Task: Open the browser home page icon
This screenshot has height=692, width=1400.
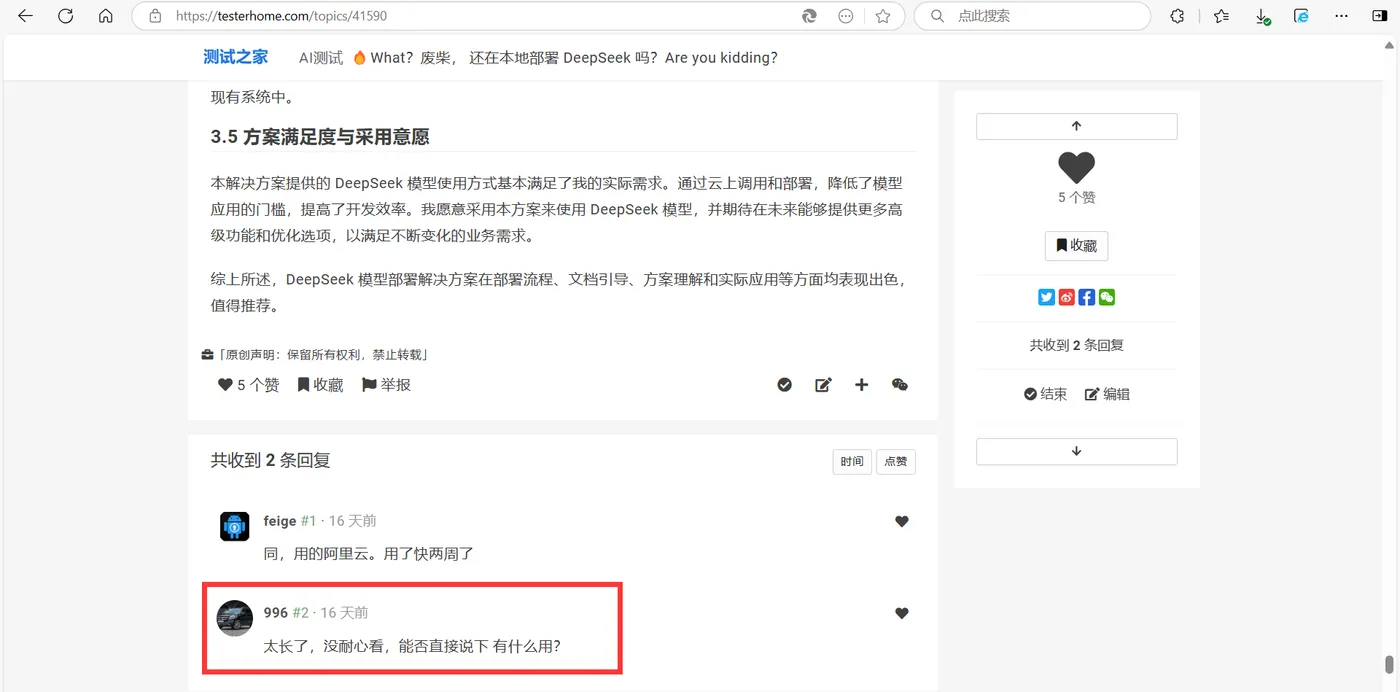Action: [106, 16]
